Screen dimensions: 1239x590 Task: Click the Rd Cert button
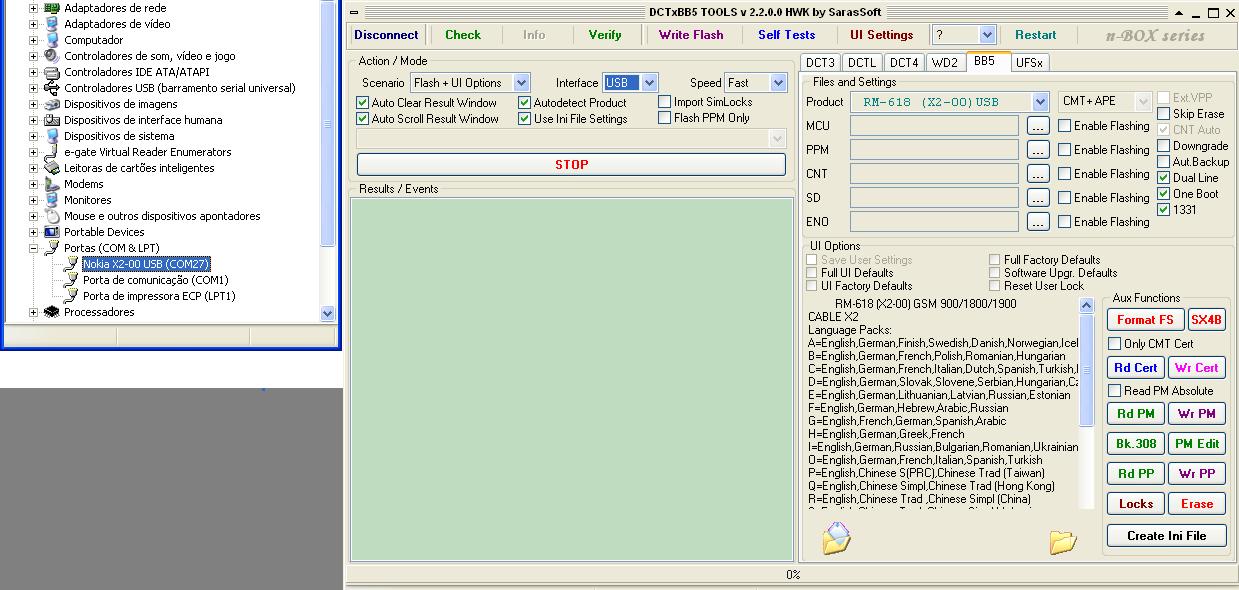click(x=1136, y=368)
